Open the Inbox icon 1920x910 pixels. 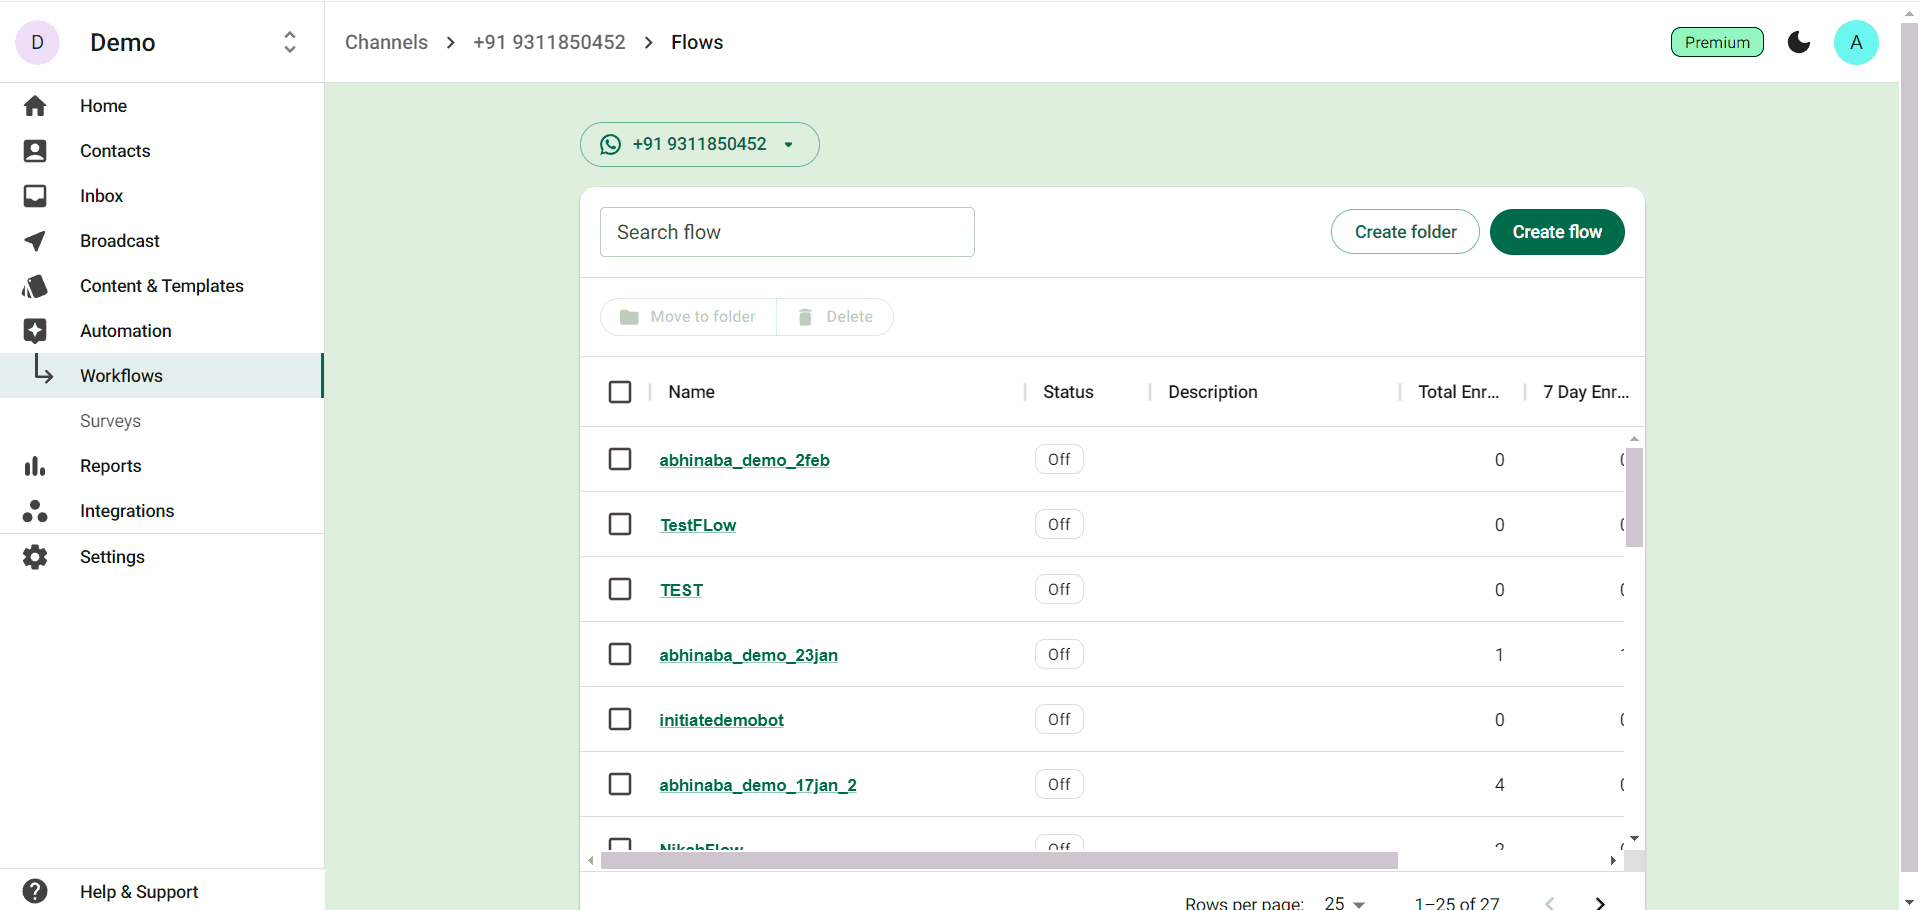(x=35, y=196)
